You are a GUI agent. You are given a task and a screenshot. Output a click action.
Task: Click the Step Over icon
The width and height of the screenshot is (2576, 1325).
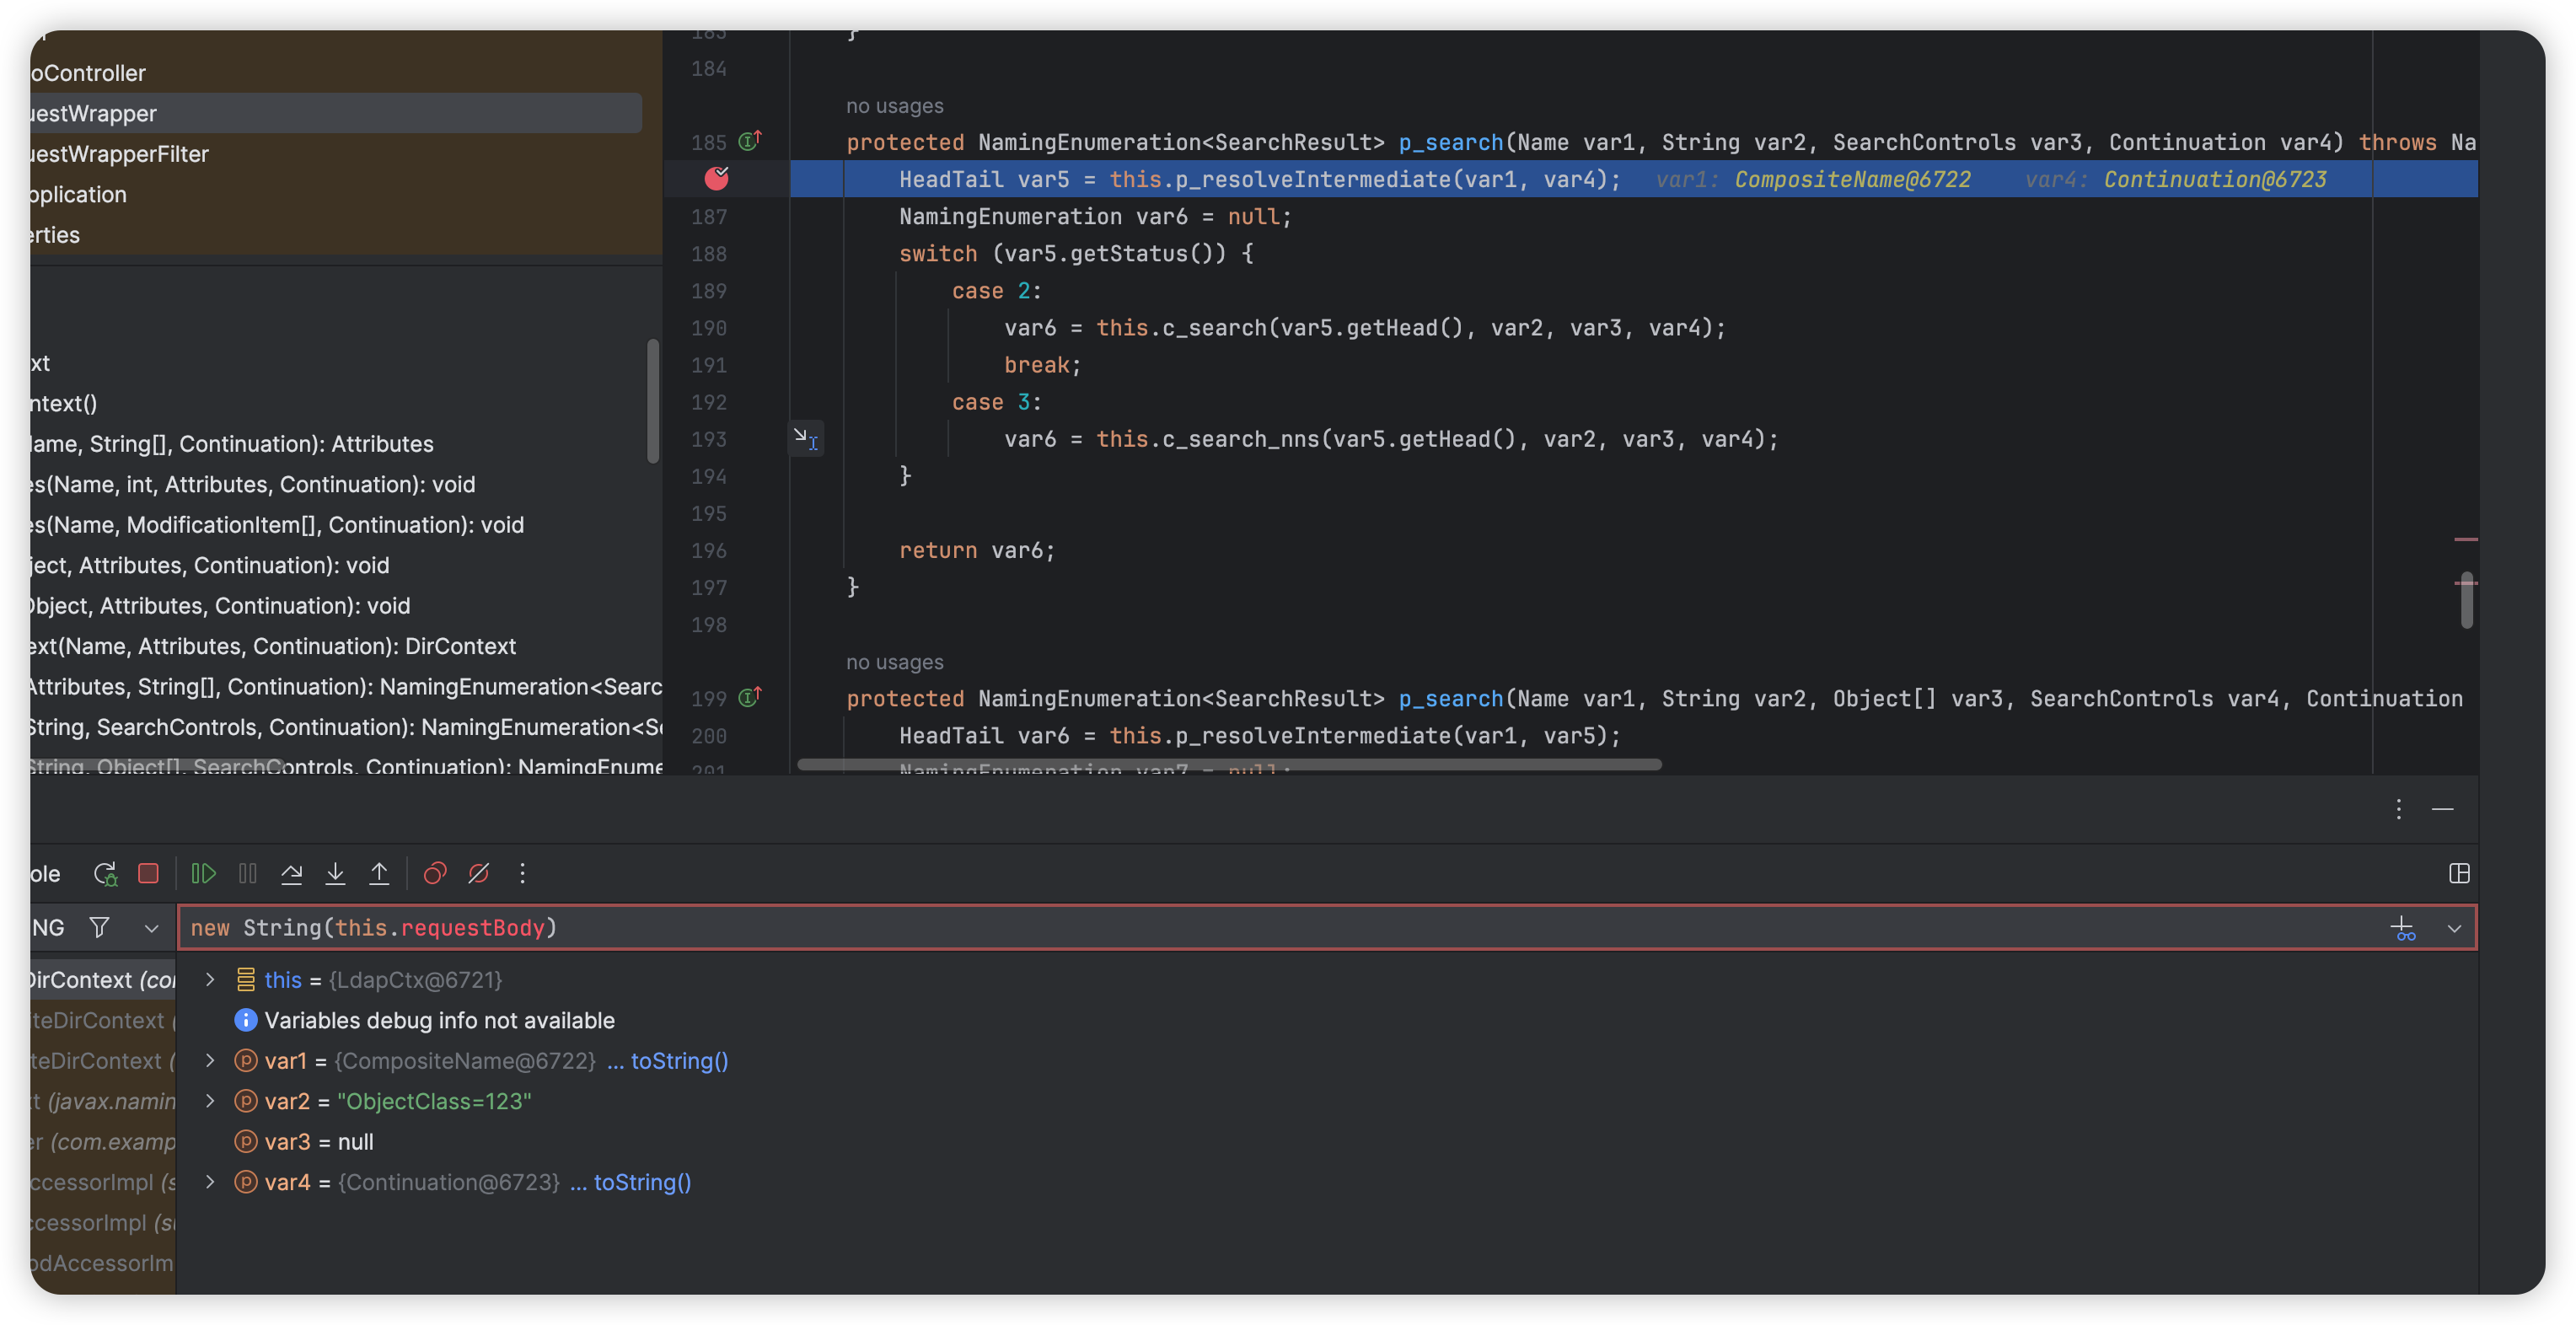[x=291, y=874]
